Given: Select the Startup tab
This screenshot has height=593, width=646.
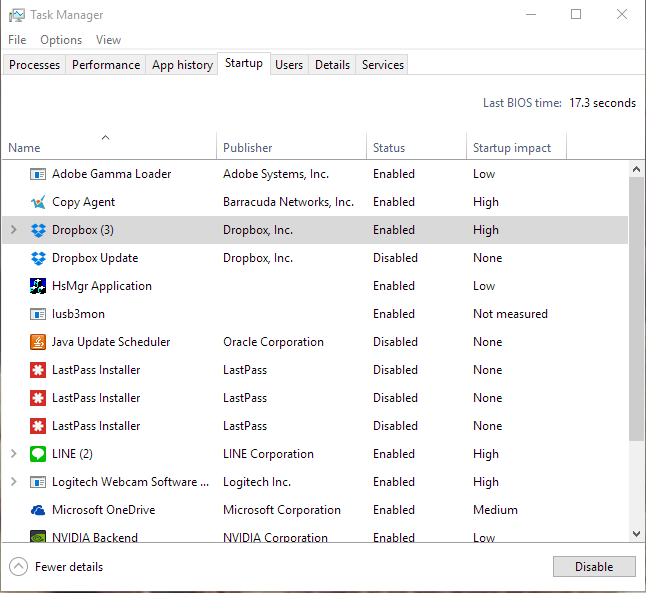Looking at the screenshot, I should (x=244, y=63).
